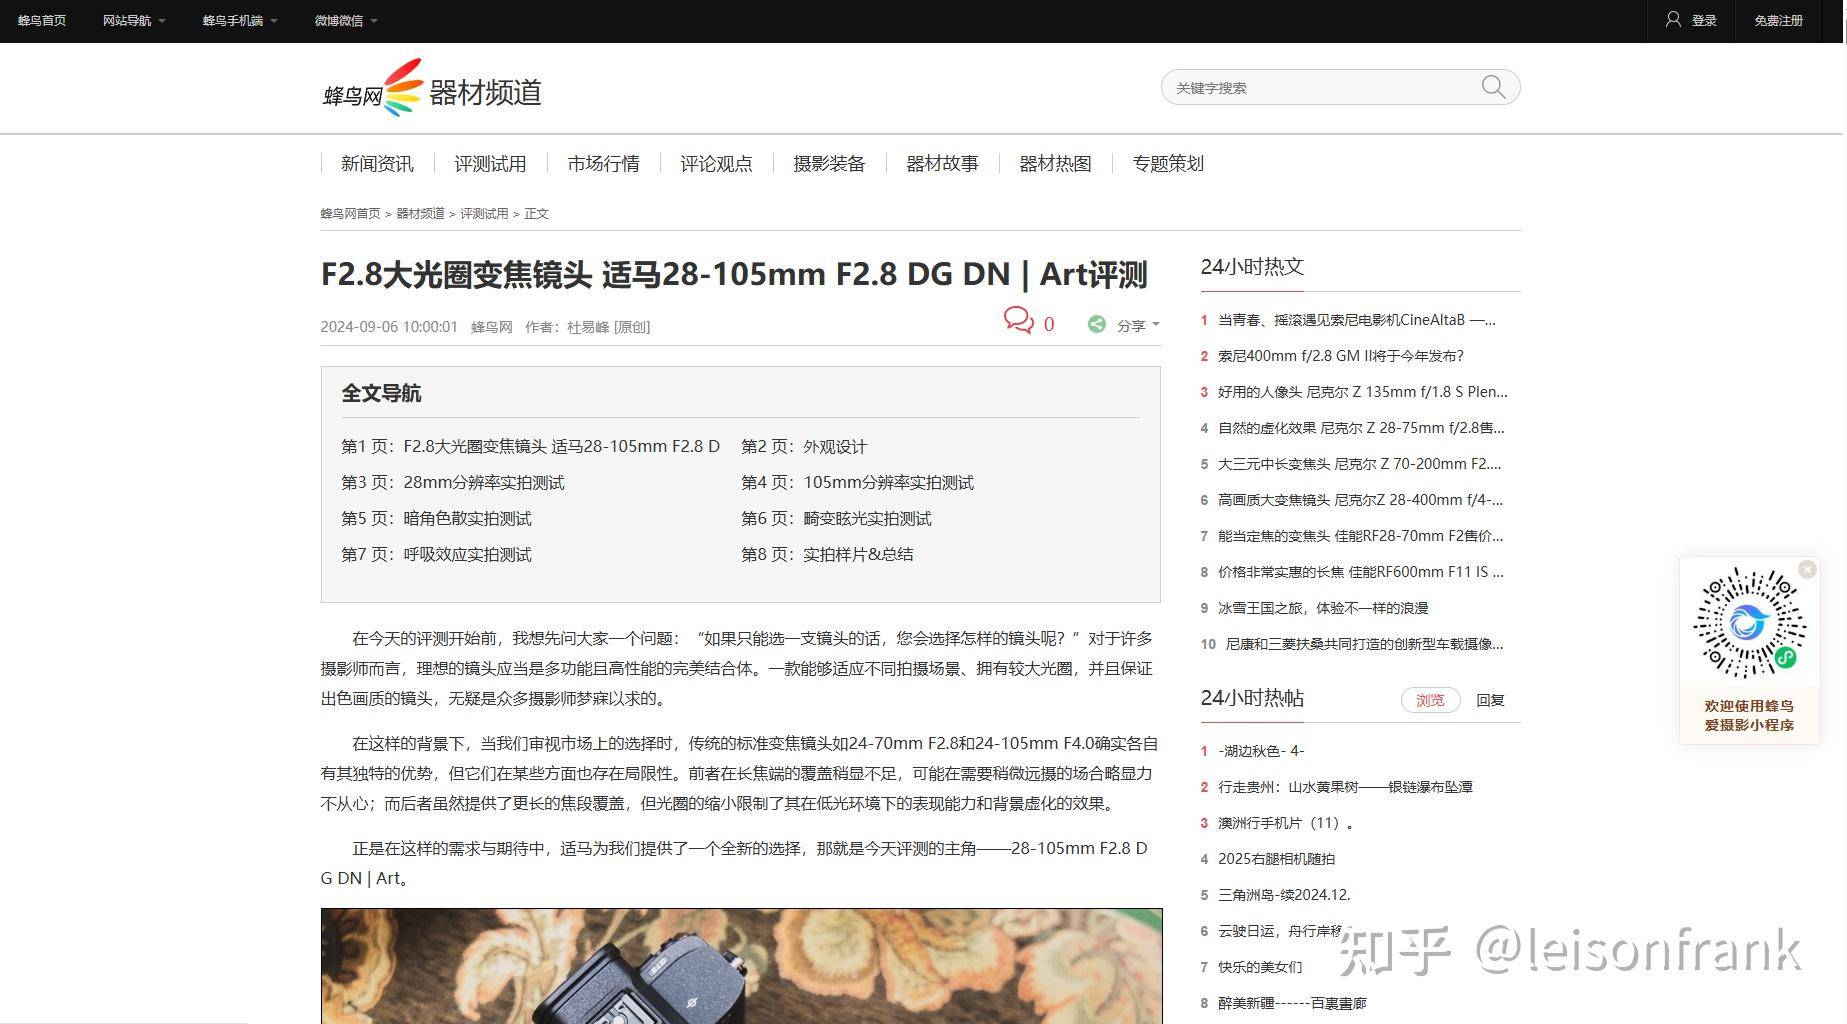Open 评论观点 menu item
The height and width of the screenshot is (1024, 1847).
tap(716, 163)
